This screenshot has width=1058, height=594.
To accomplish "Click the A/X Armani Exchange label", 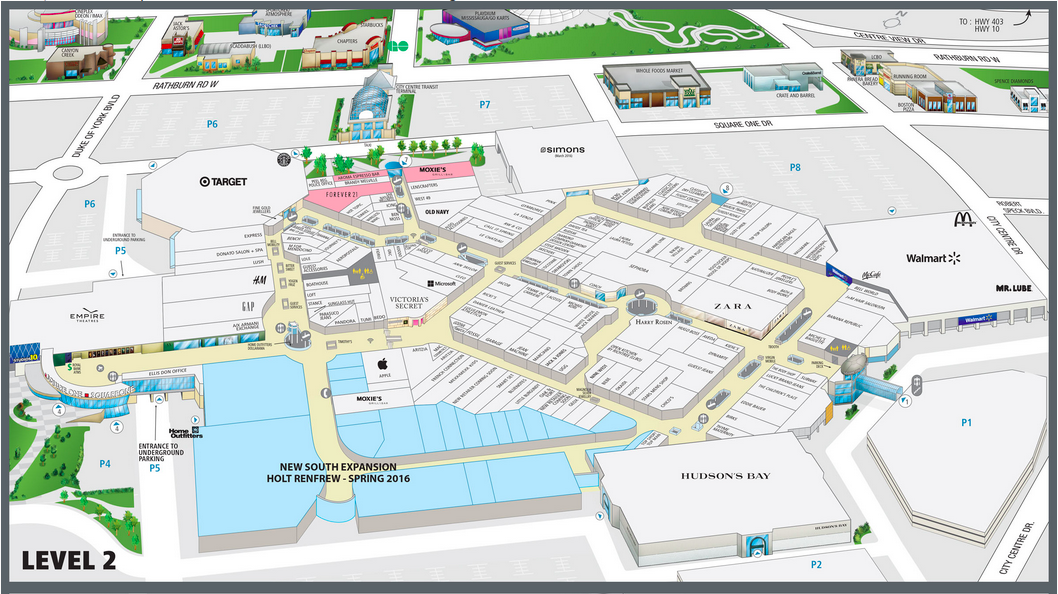I will [246, 325].
